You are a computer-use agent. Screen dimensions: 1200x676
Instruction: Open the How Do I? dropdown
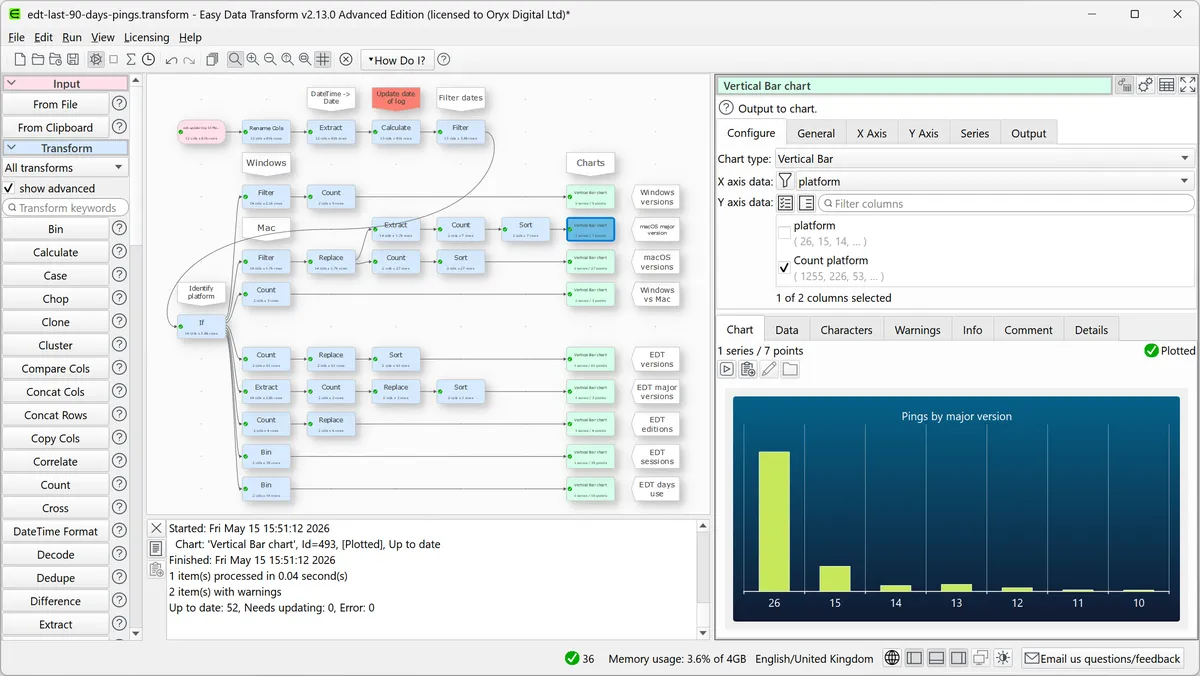(397, 60)
